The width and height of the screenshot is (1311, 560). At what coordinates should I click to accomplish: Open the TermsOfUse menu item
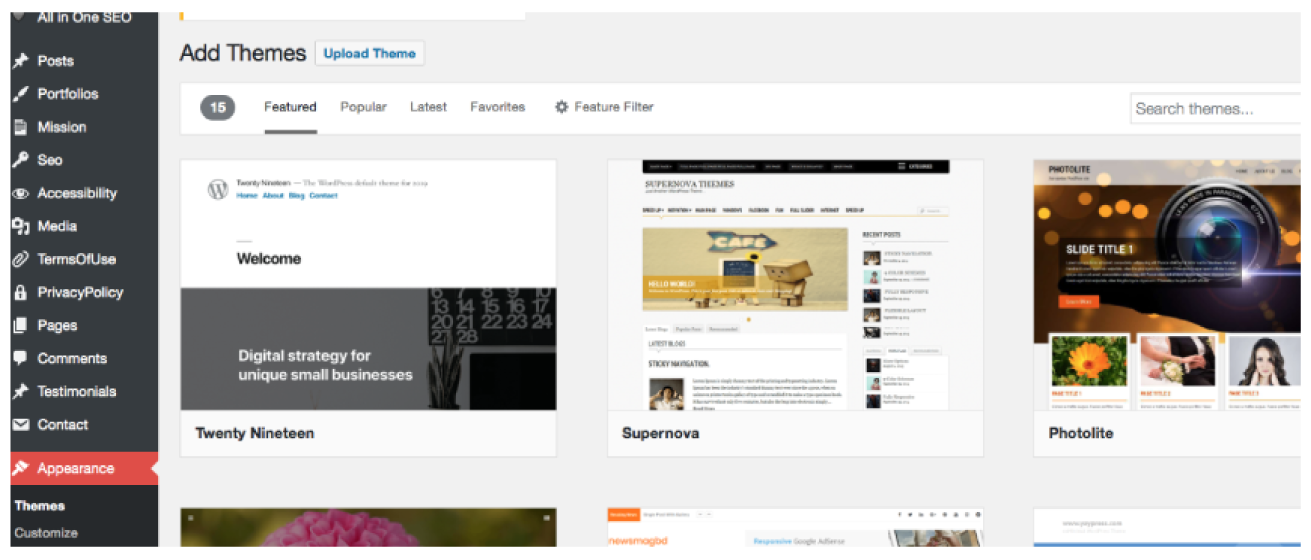point(79,259)
